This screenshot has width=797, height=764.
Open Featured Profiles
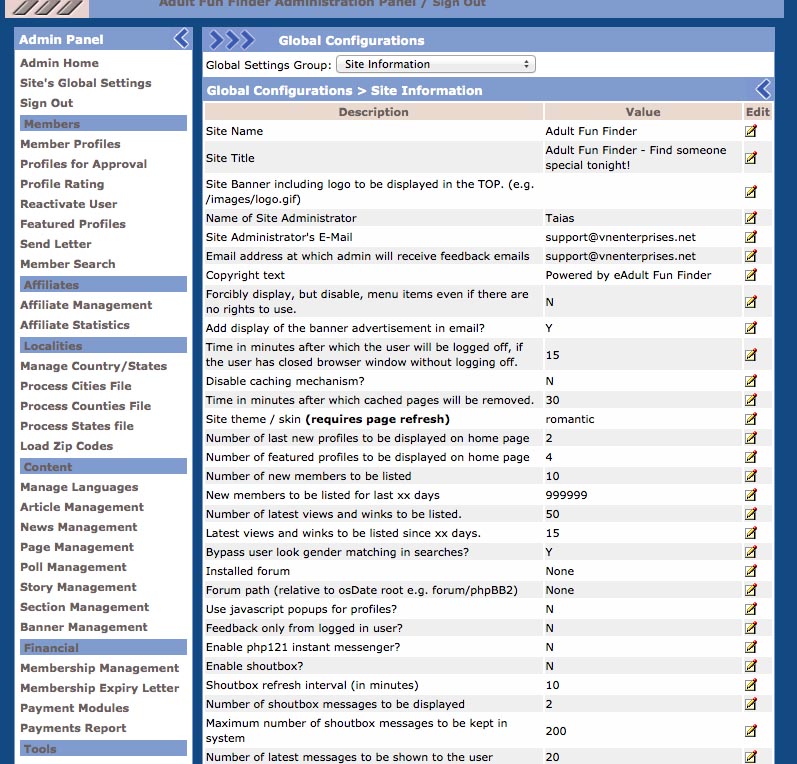click(x=73, y=224)
